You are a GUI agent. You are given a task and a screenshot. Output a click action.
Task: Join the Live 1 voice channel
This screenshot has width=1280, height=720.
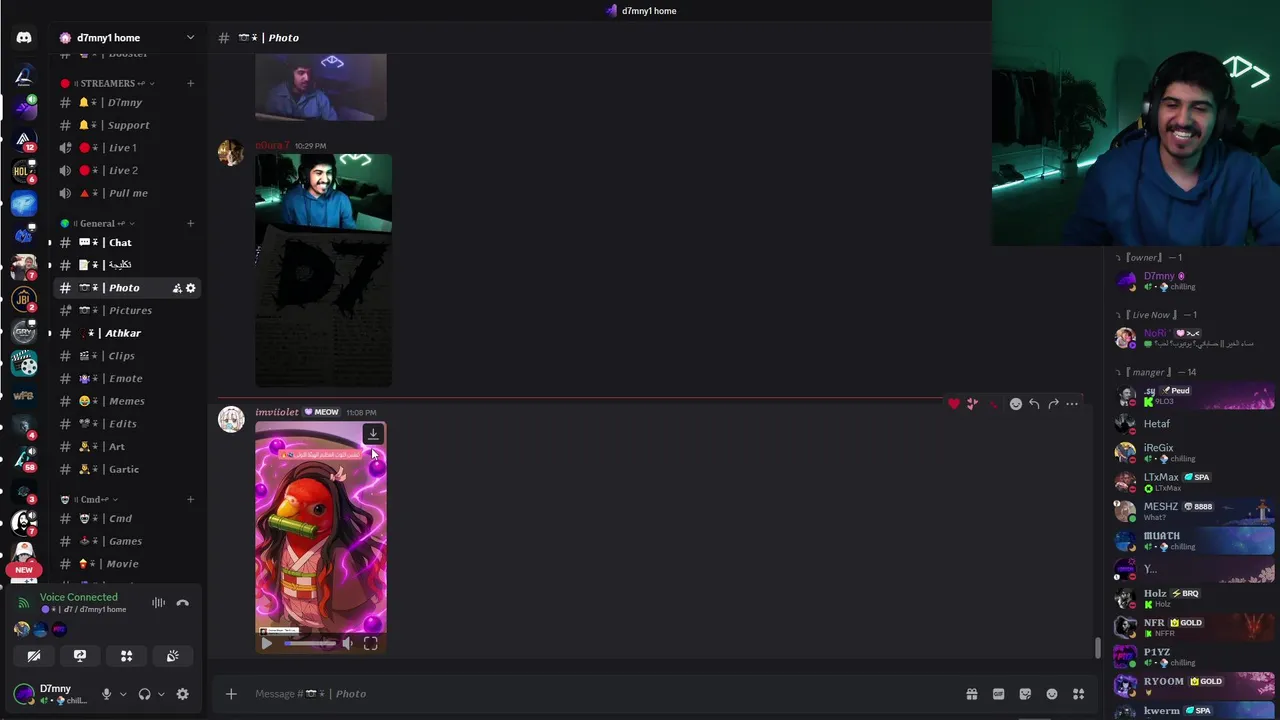click(127, 148)
